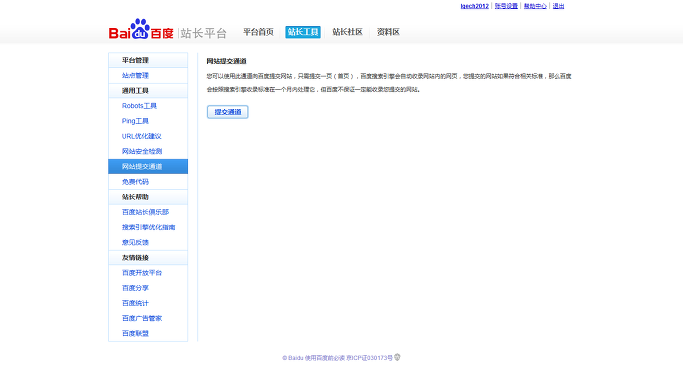Click the 通用工具 section header
Image resolution: width=683 pixels, height=369 pixels.
click(x=148, y=91)
